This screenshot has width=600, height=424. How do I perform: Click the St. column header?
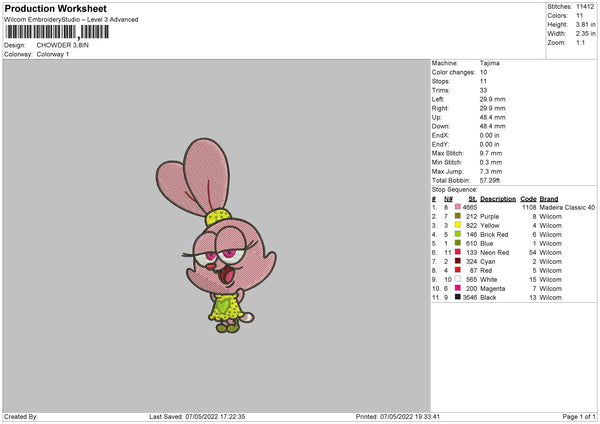tap(473, 199)
